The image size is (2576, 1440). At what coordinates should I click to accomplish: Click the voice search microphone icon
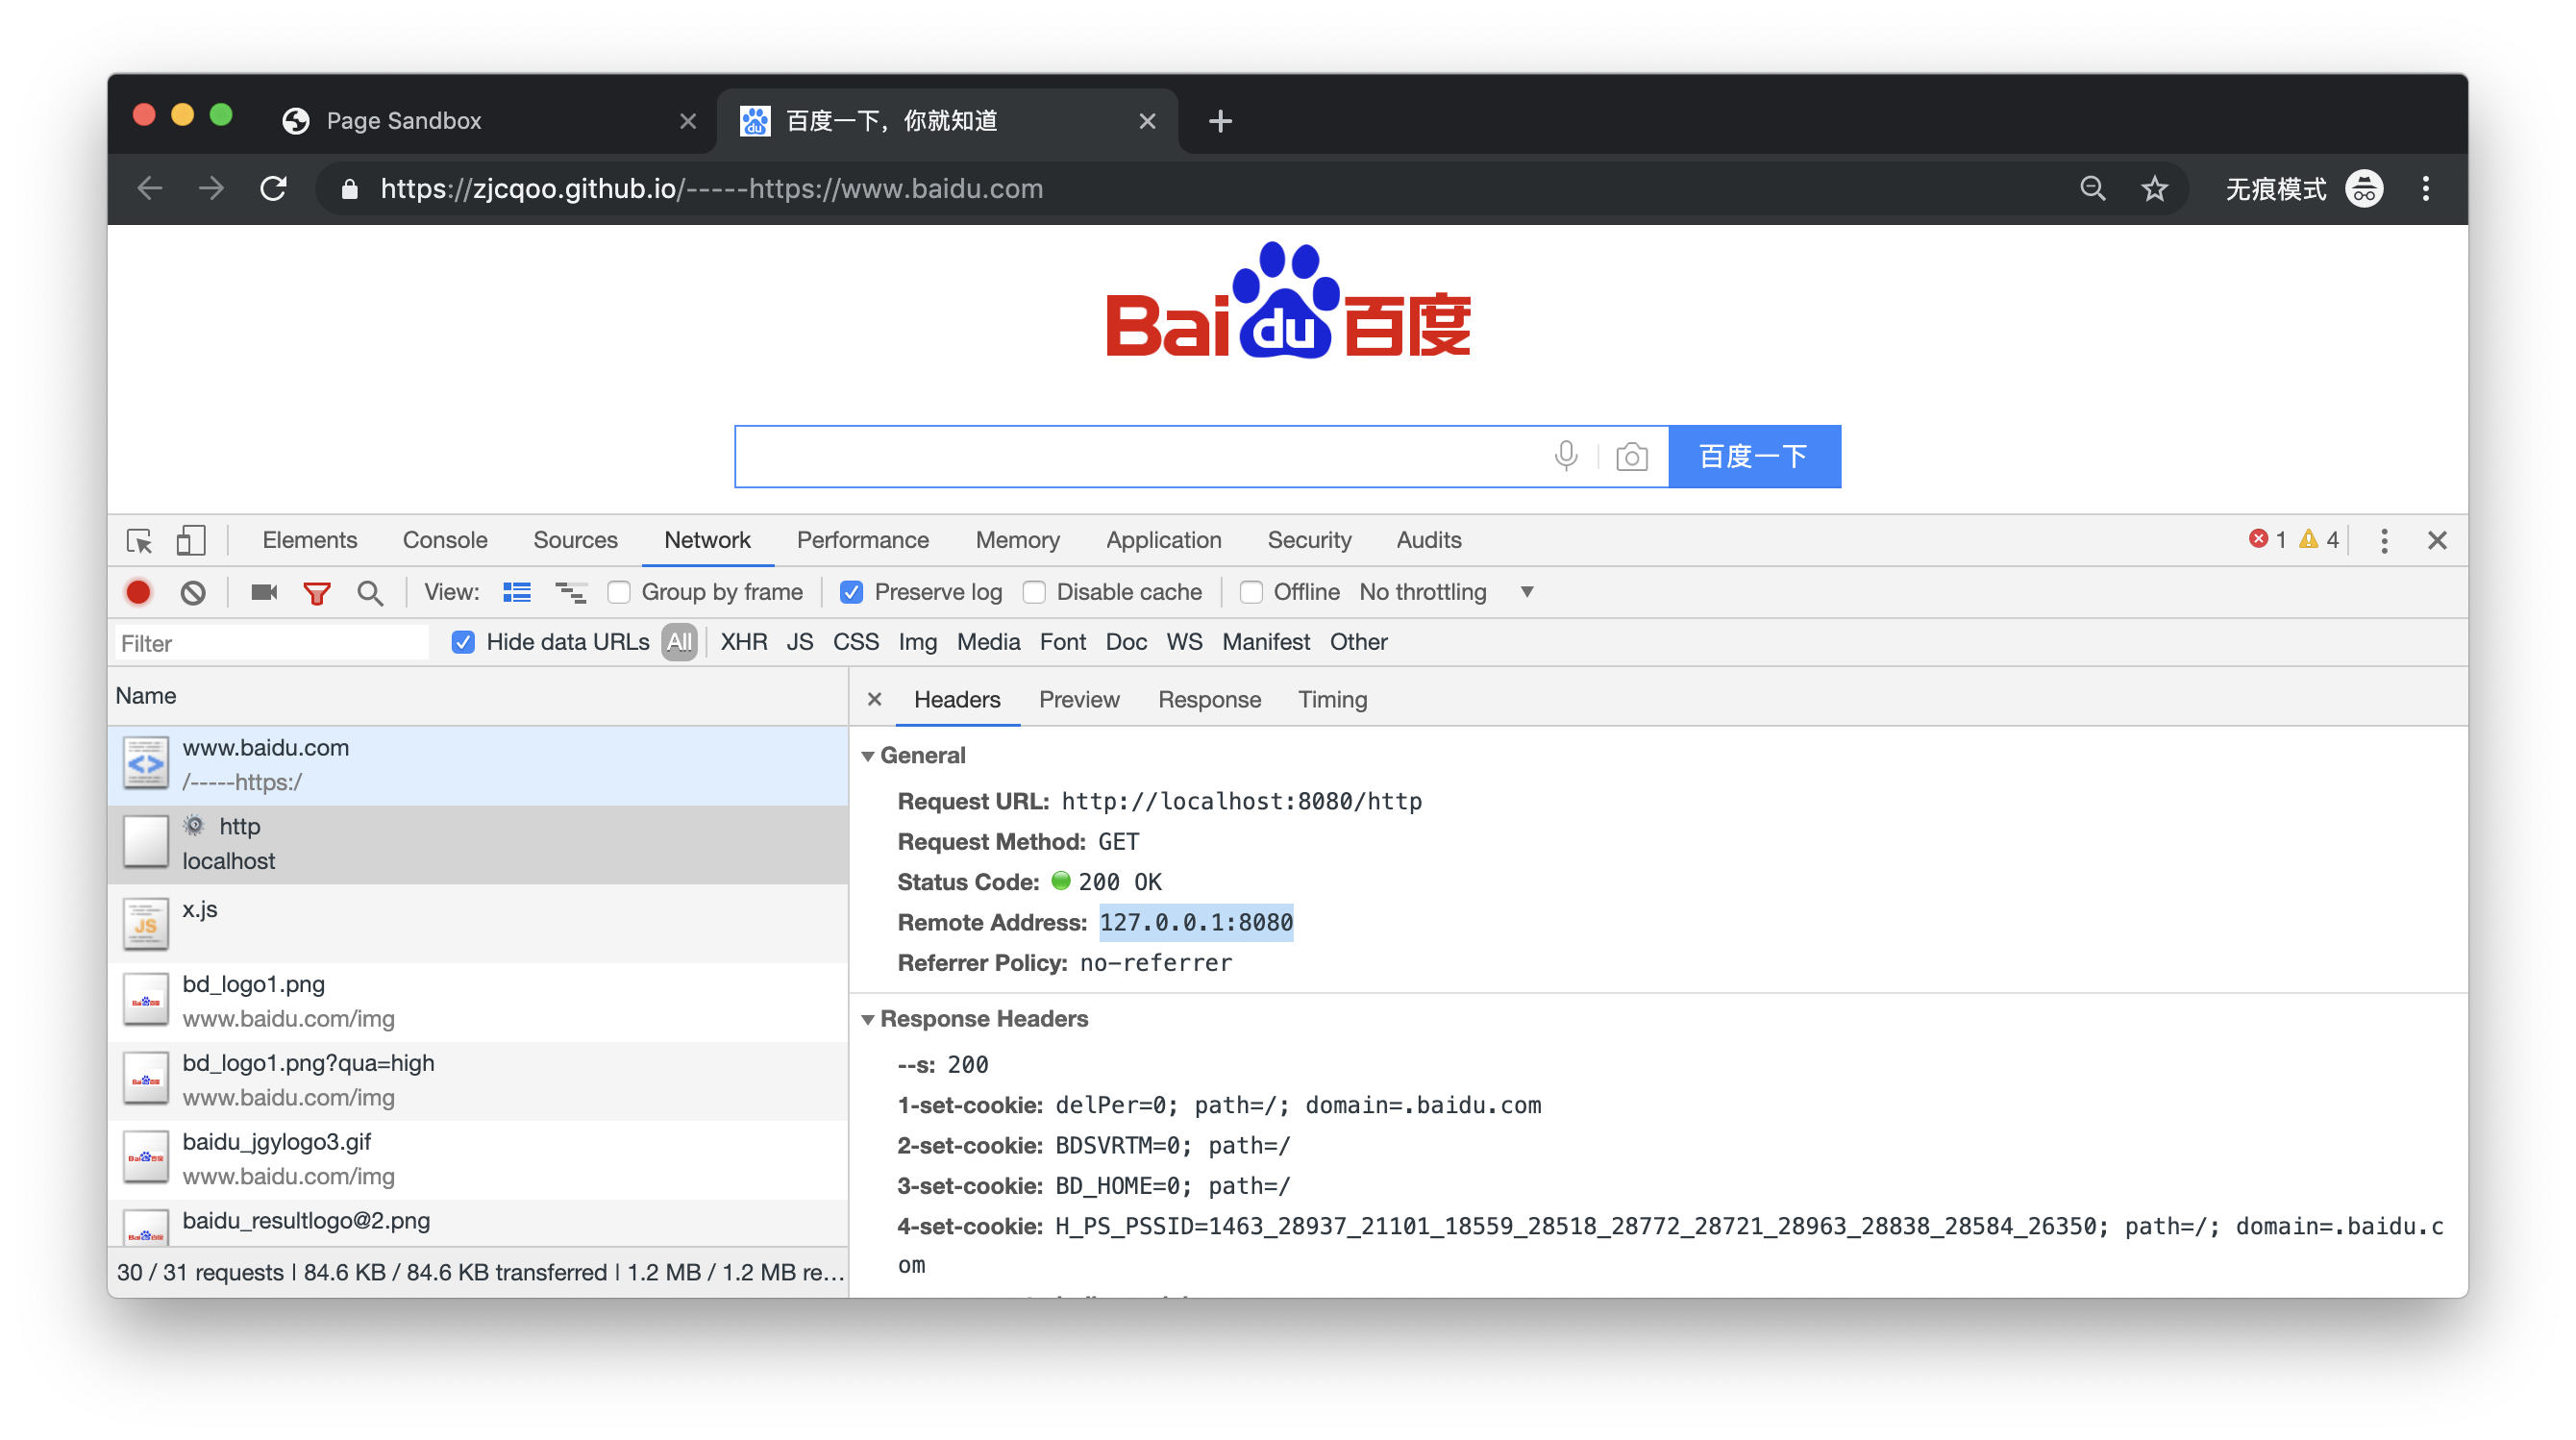[1566, 456]
